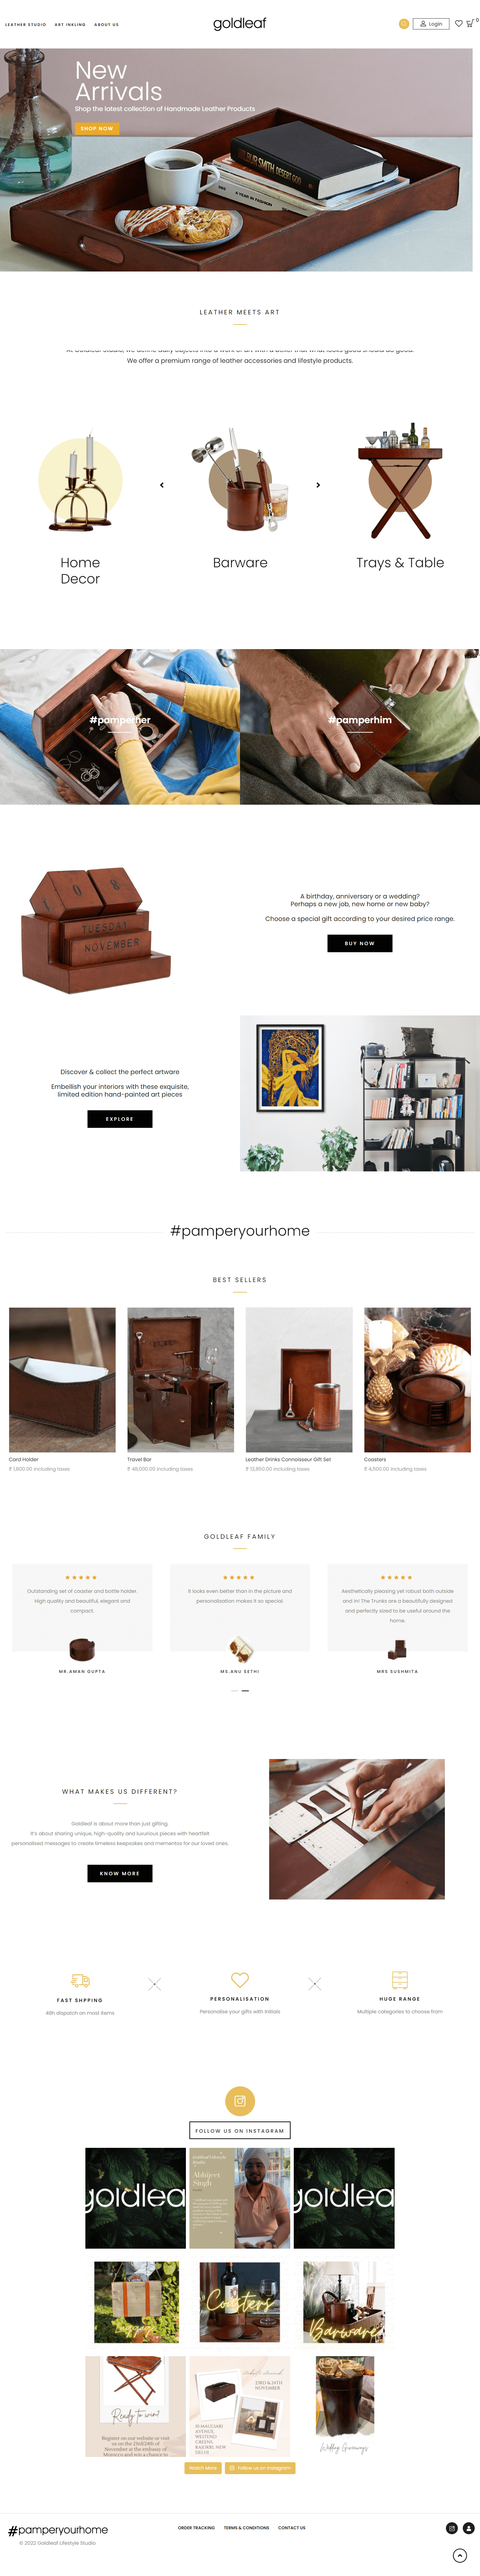Viewport: 480px width, 2576px height.
Task: Select the second testimonial slider indicator
Action: (x=245, y=1690)
